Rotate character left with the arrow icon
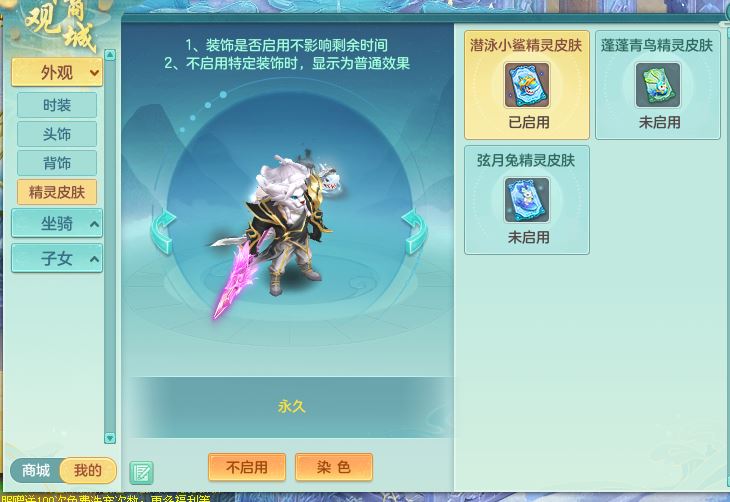Screen dimensions: 730x502 click(163, 231)
